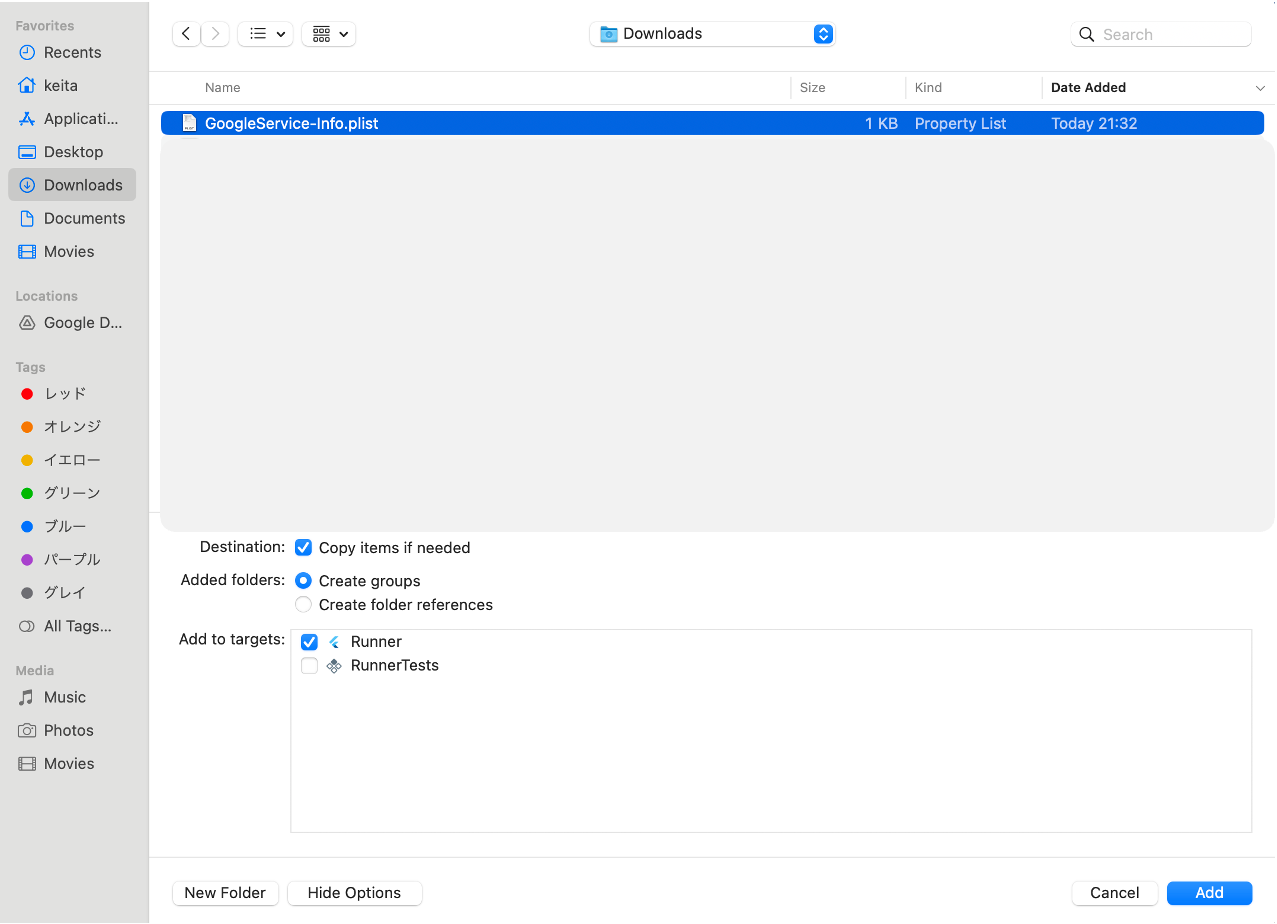Enable the RunnerTests target checkbox
This screenshot has width=1277, height=924.
tap(309, 665)
